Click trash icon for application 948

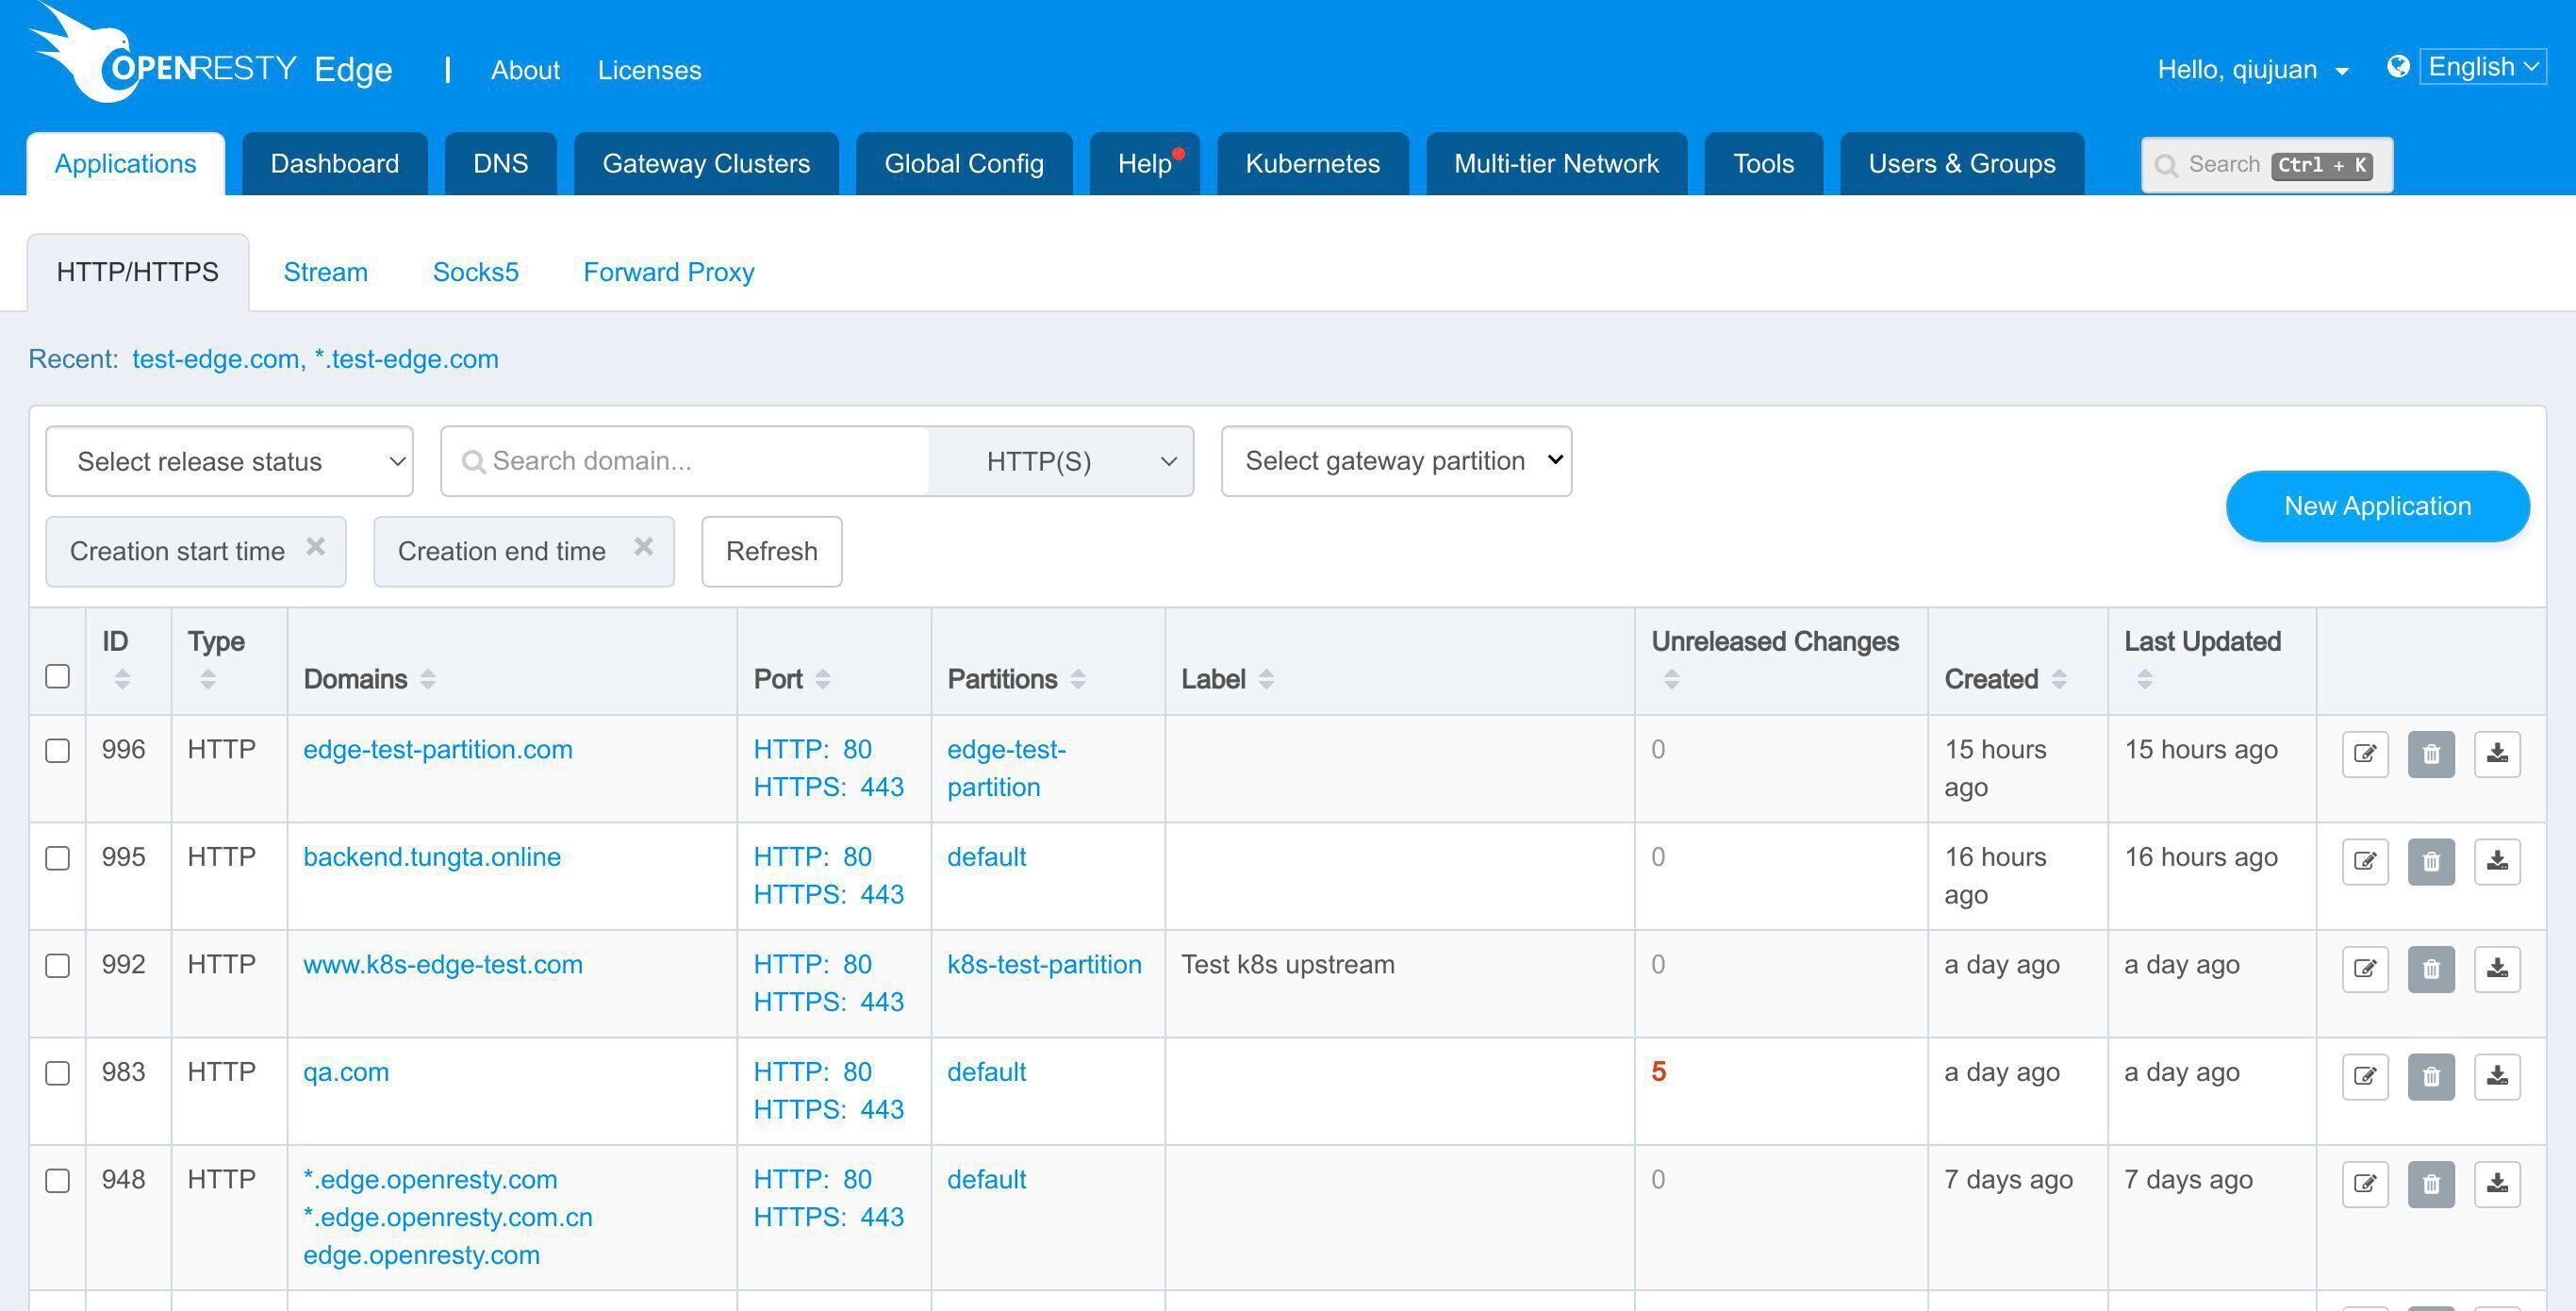[x=2430, y=1184]
